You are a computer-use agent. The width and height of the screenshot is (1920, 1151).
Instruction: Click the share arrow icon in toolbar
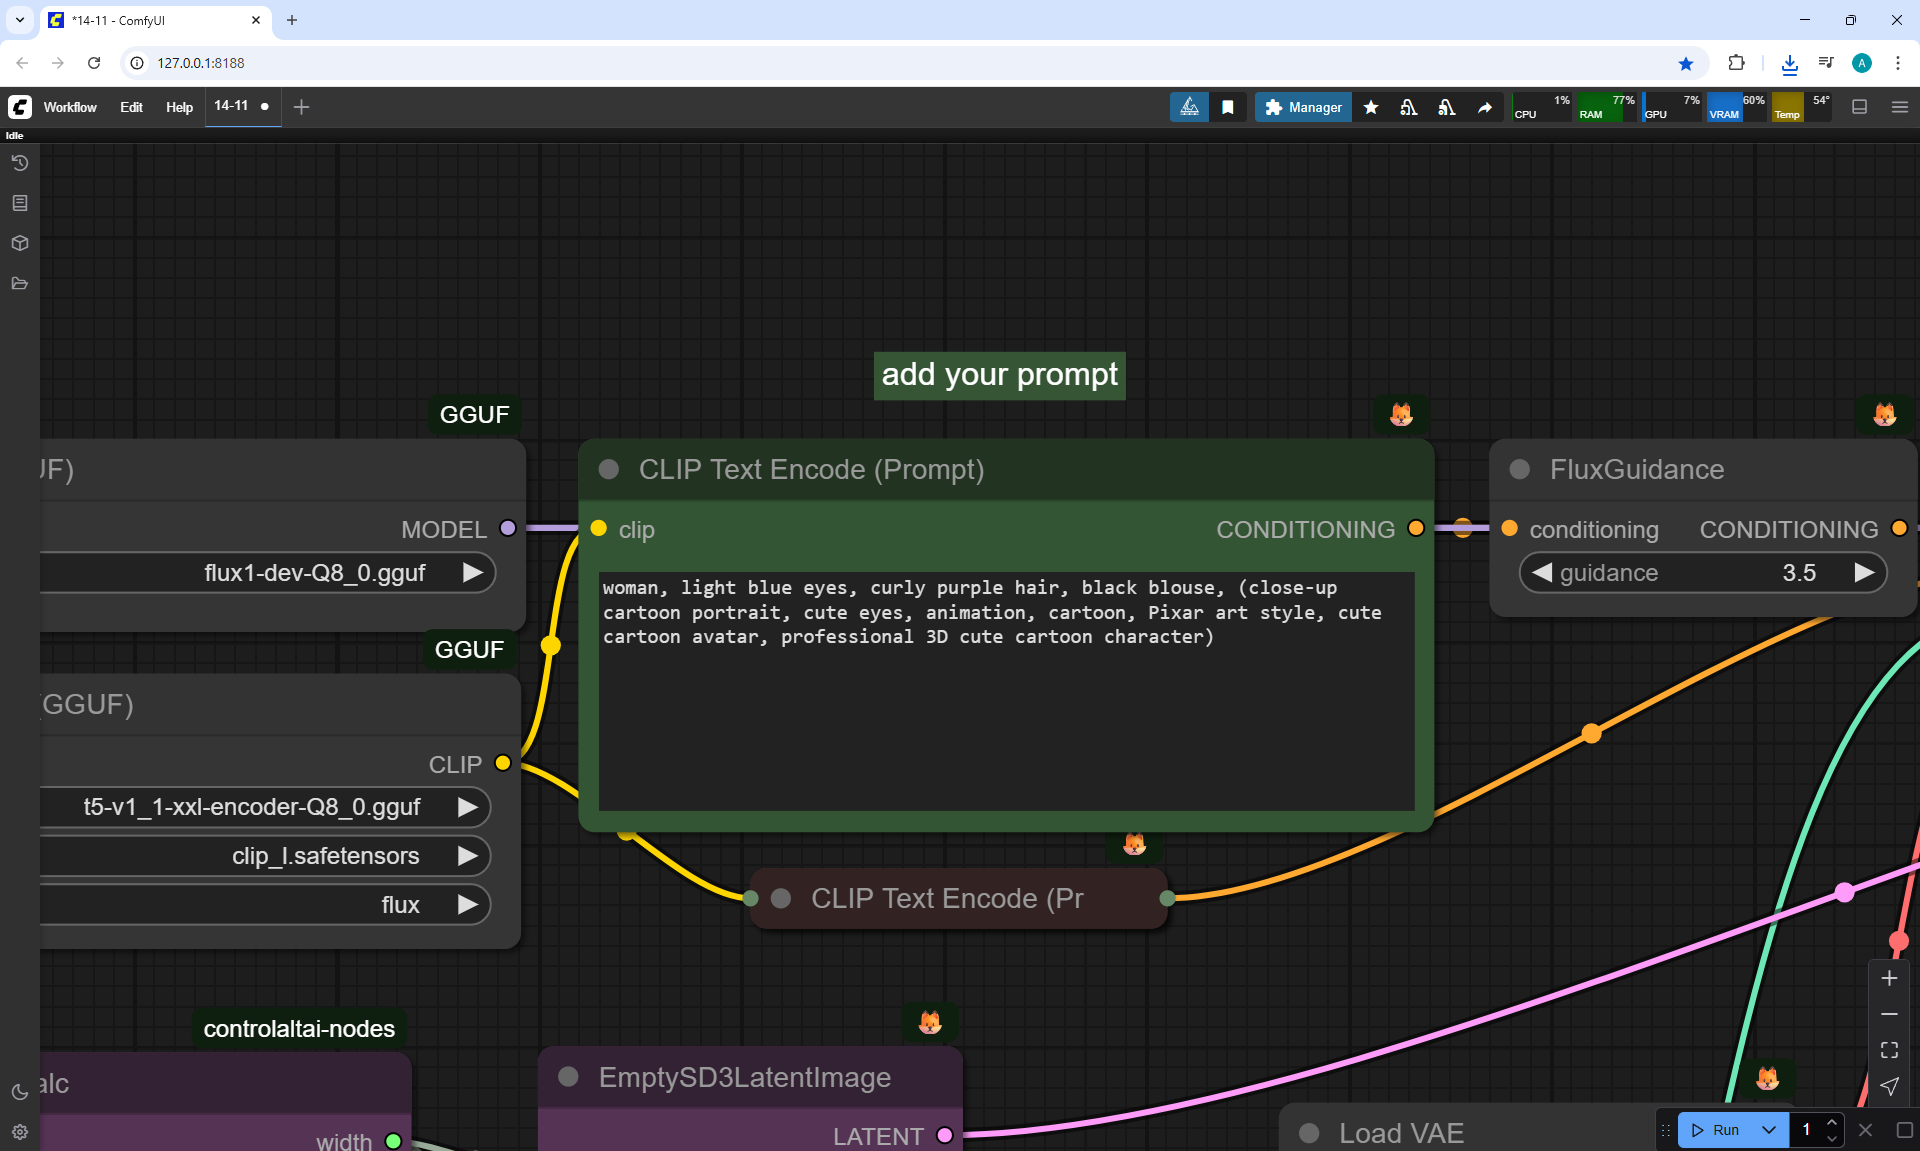(x=1485, y=107)
